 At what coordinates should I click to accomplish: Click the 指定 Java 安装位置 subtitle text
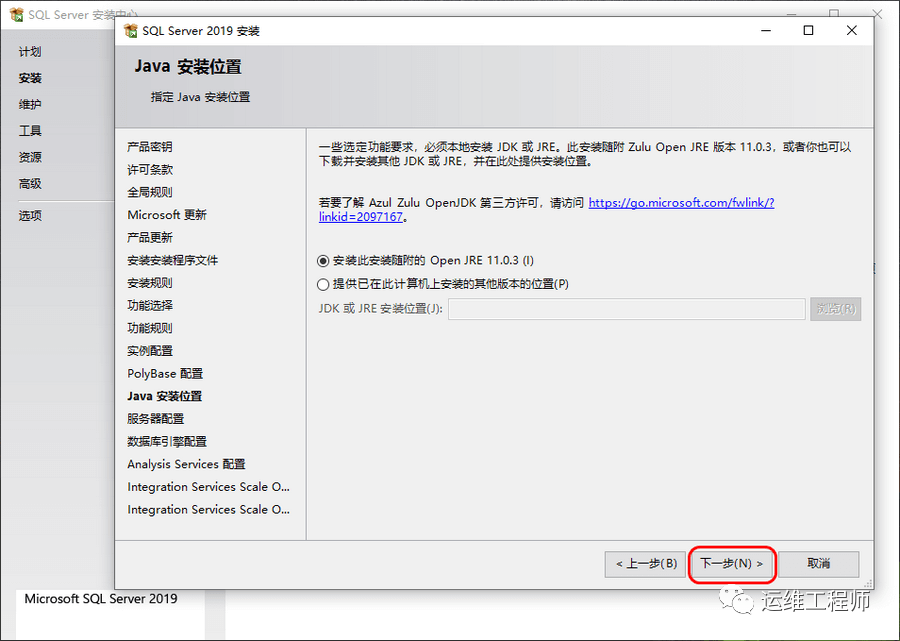(200, 97)
